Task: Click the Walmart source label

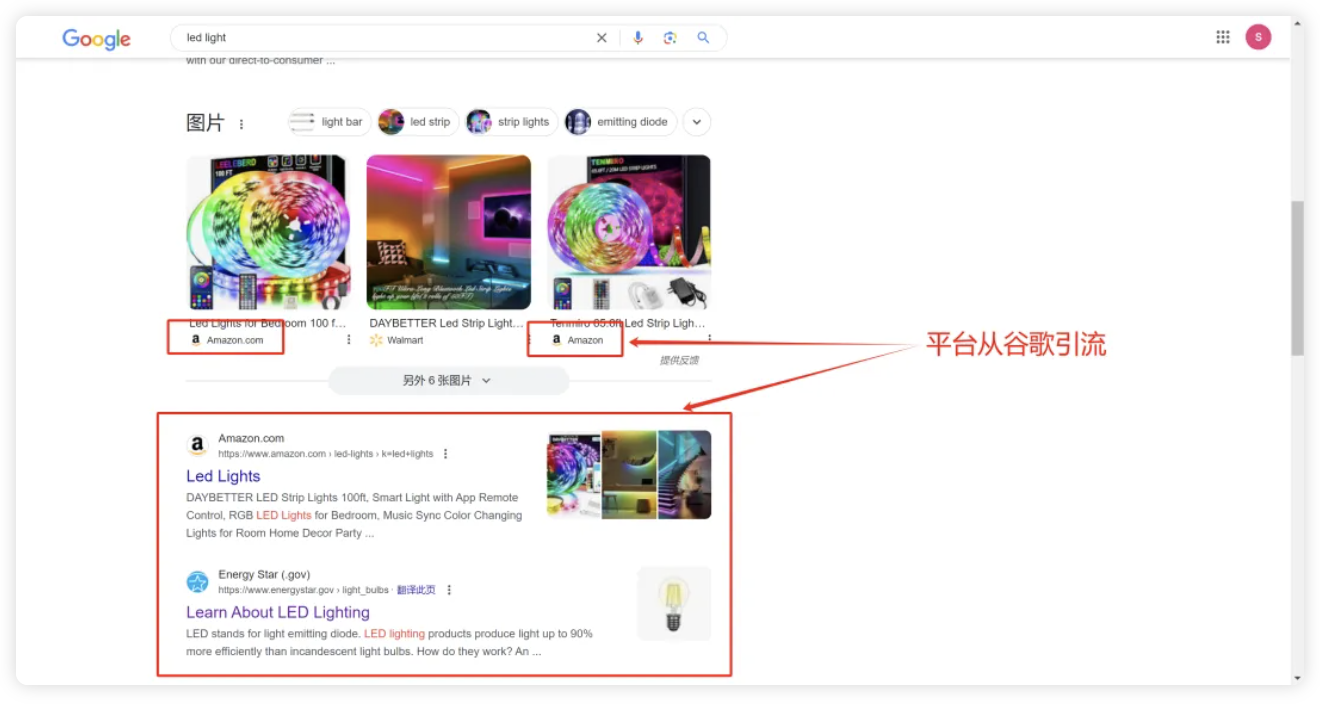Action: coord(405,340)
